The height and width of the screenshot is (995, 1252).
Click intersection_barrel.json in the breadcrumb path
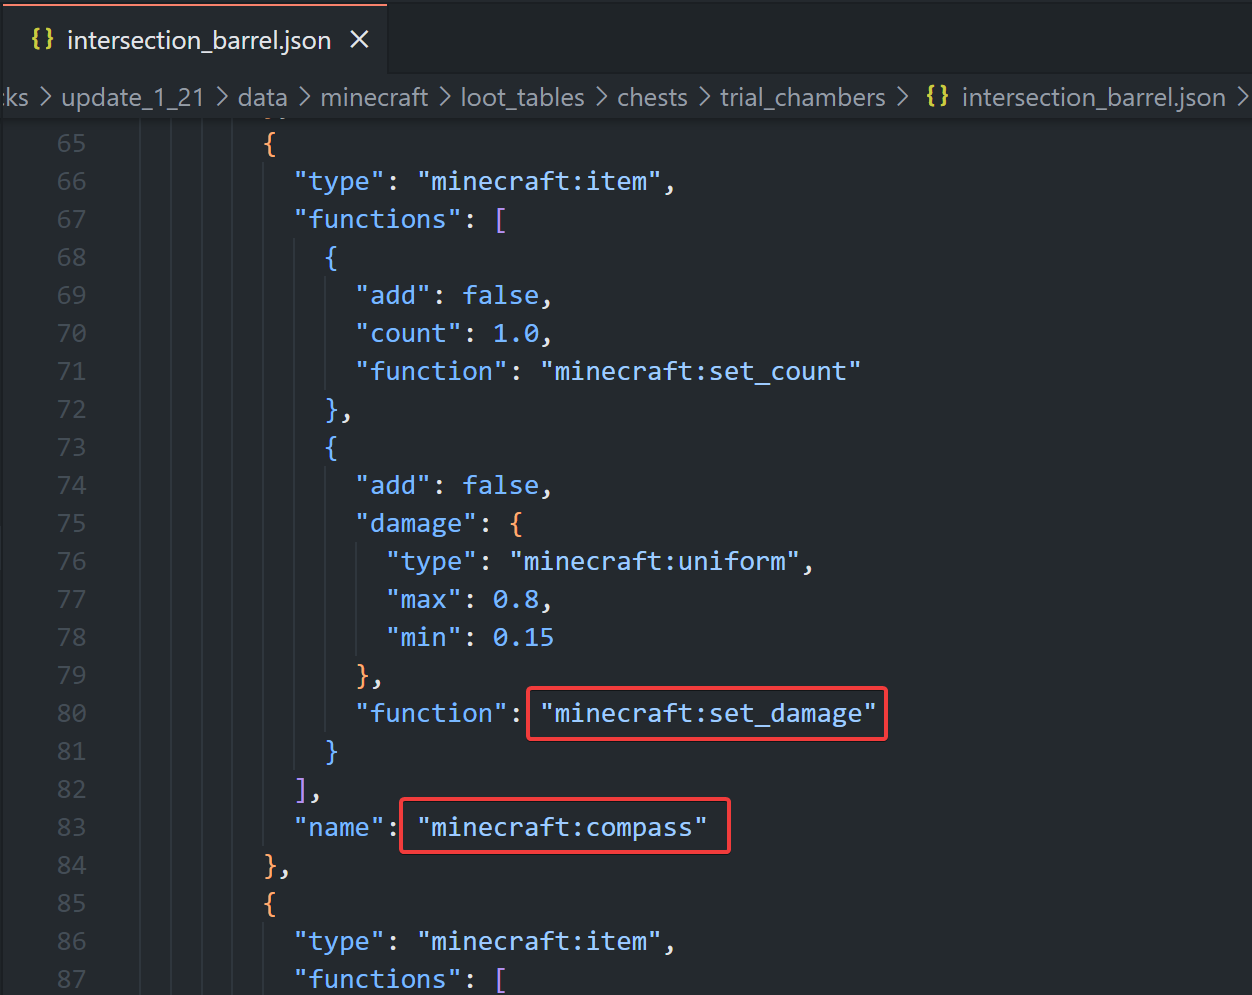coord(1093,97)
